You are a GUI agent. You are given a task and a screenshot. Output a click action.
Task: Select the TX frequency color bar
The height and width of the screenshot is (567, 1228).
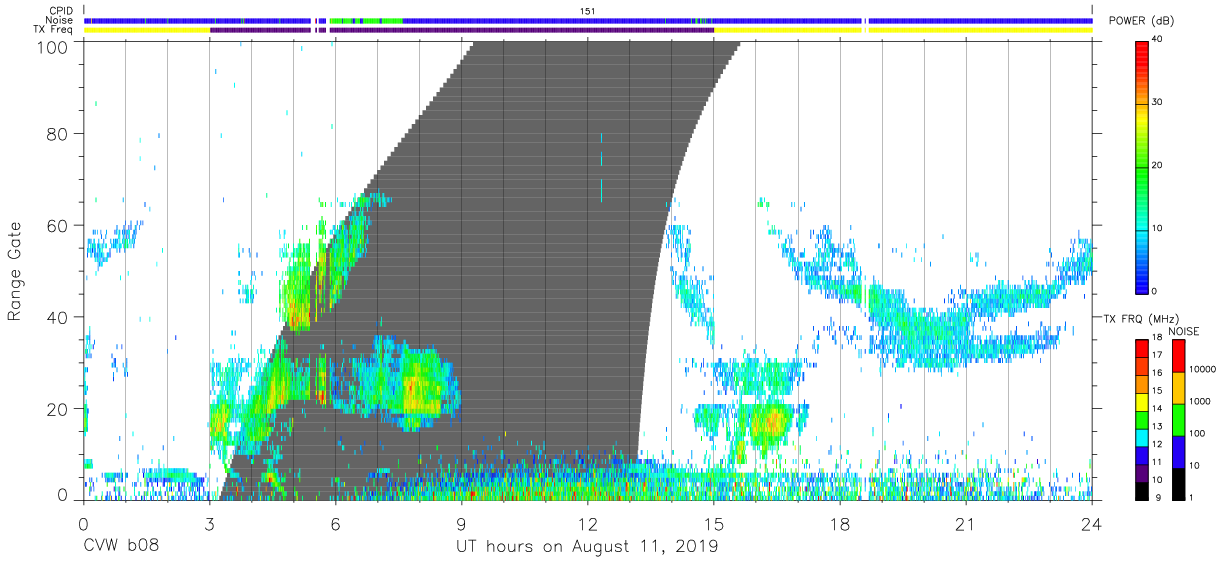[x=1141, y=419]
